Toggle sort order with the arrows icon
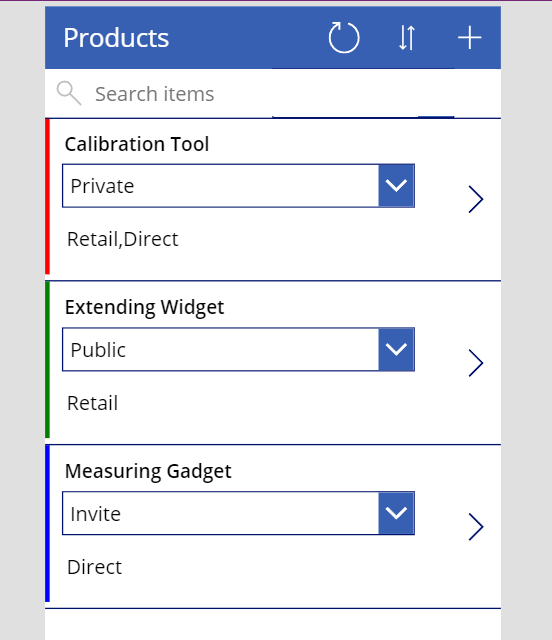The width and height of the screenshot is (552, 640). tap(407, 38)
